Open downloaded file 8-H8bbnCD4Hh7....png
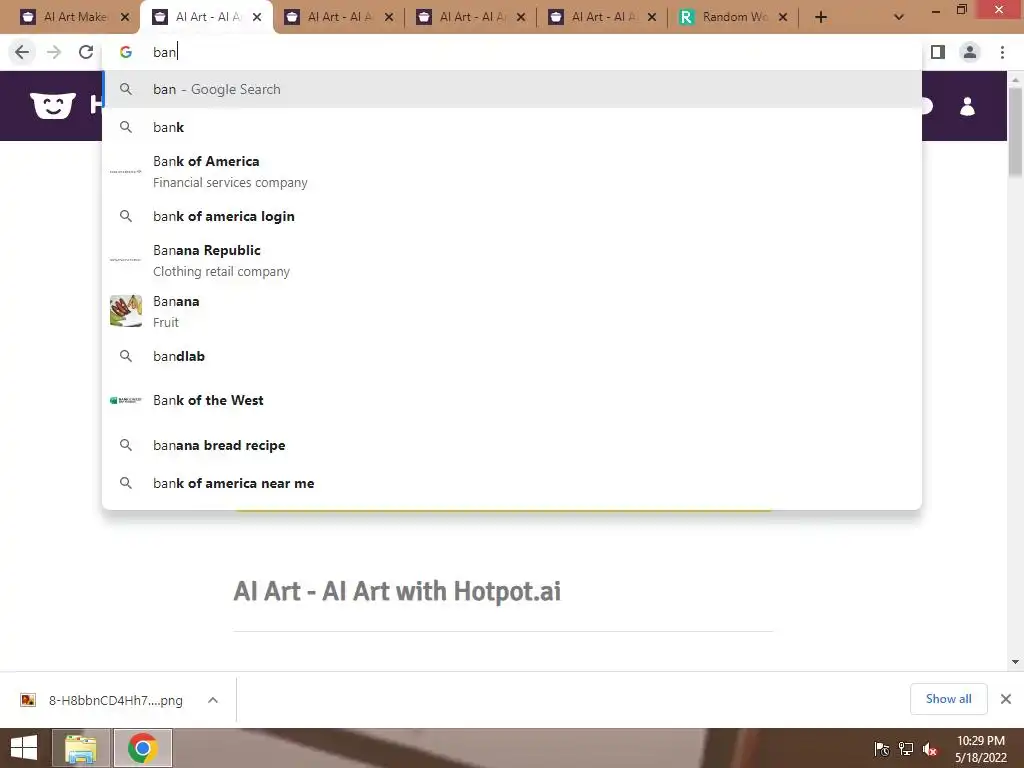The image size is (1024, 768). [115, 700]
